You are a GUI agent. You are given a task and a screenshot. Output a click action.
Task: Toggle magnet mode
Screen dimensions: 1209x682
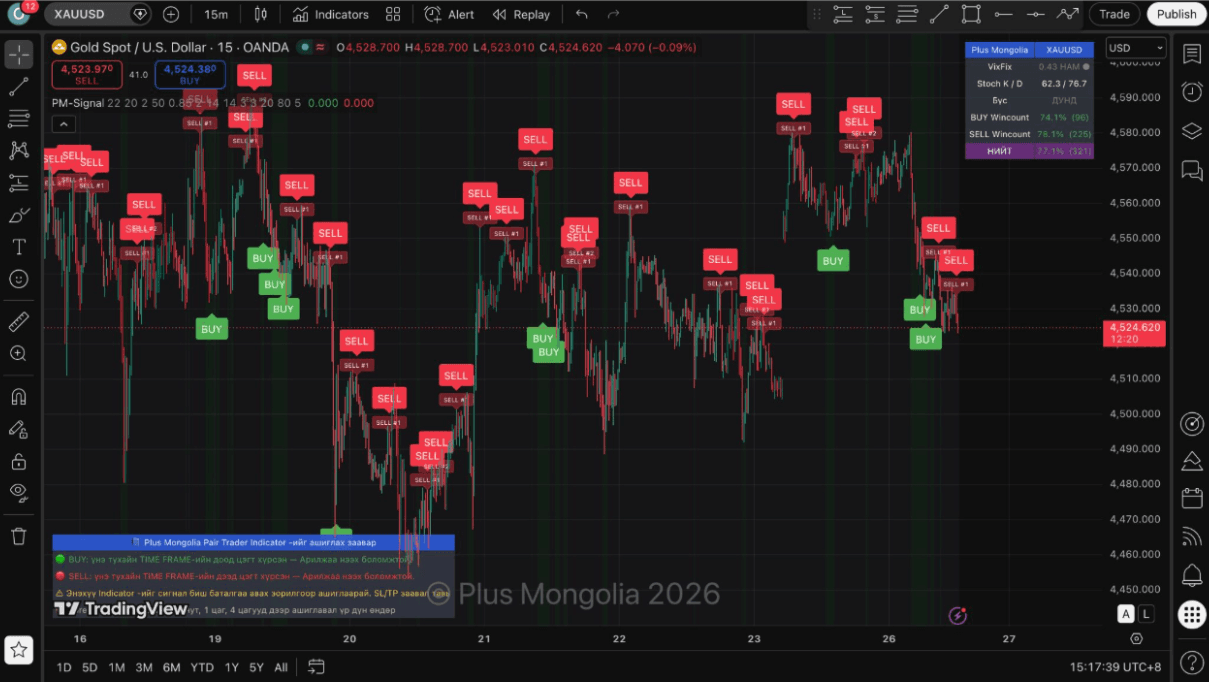(18, 396)
